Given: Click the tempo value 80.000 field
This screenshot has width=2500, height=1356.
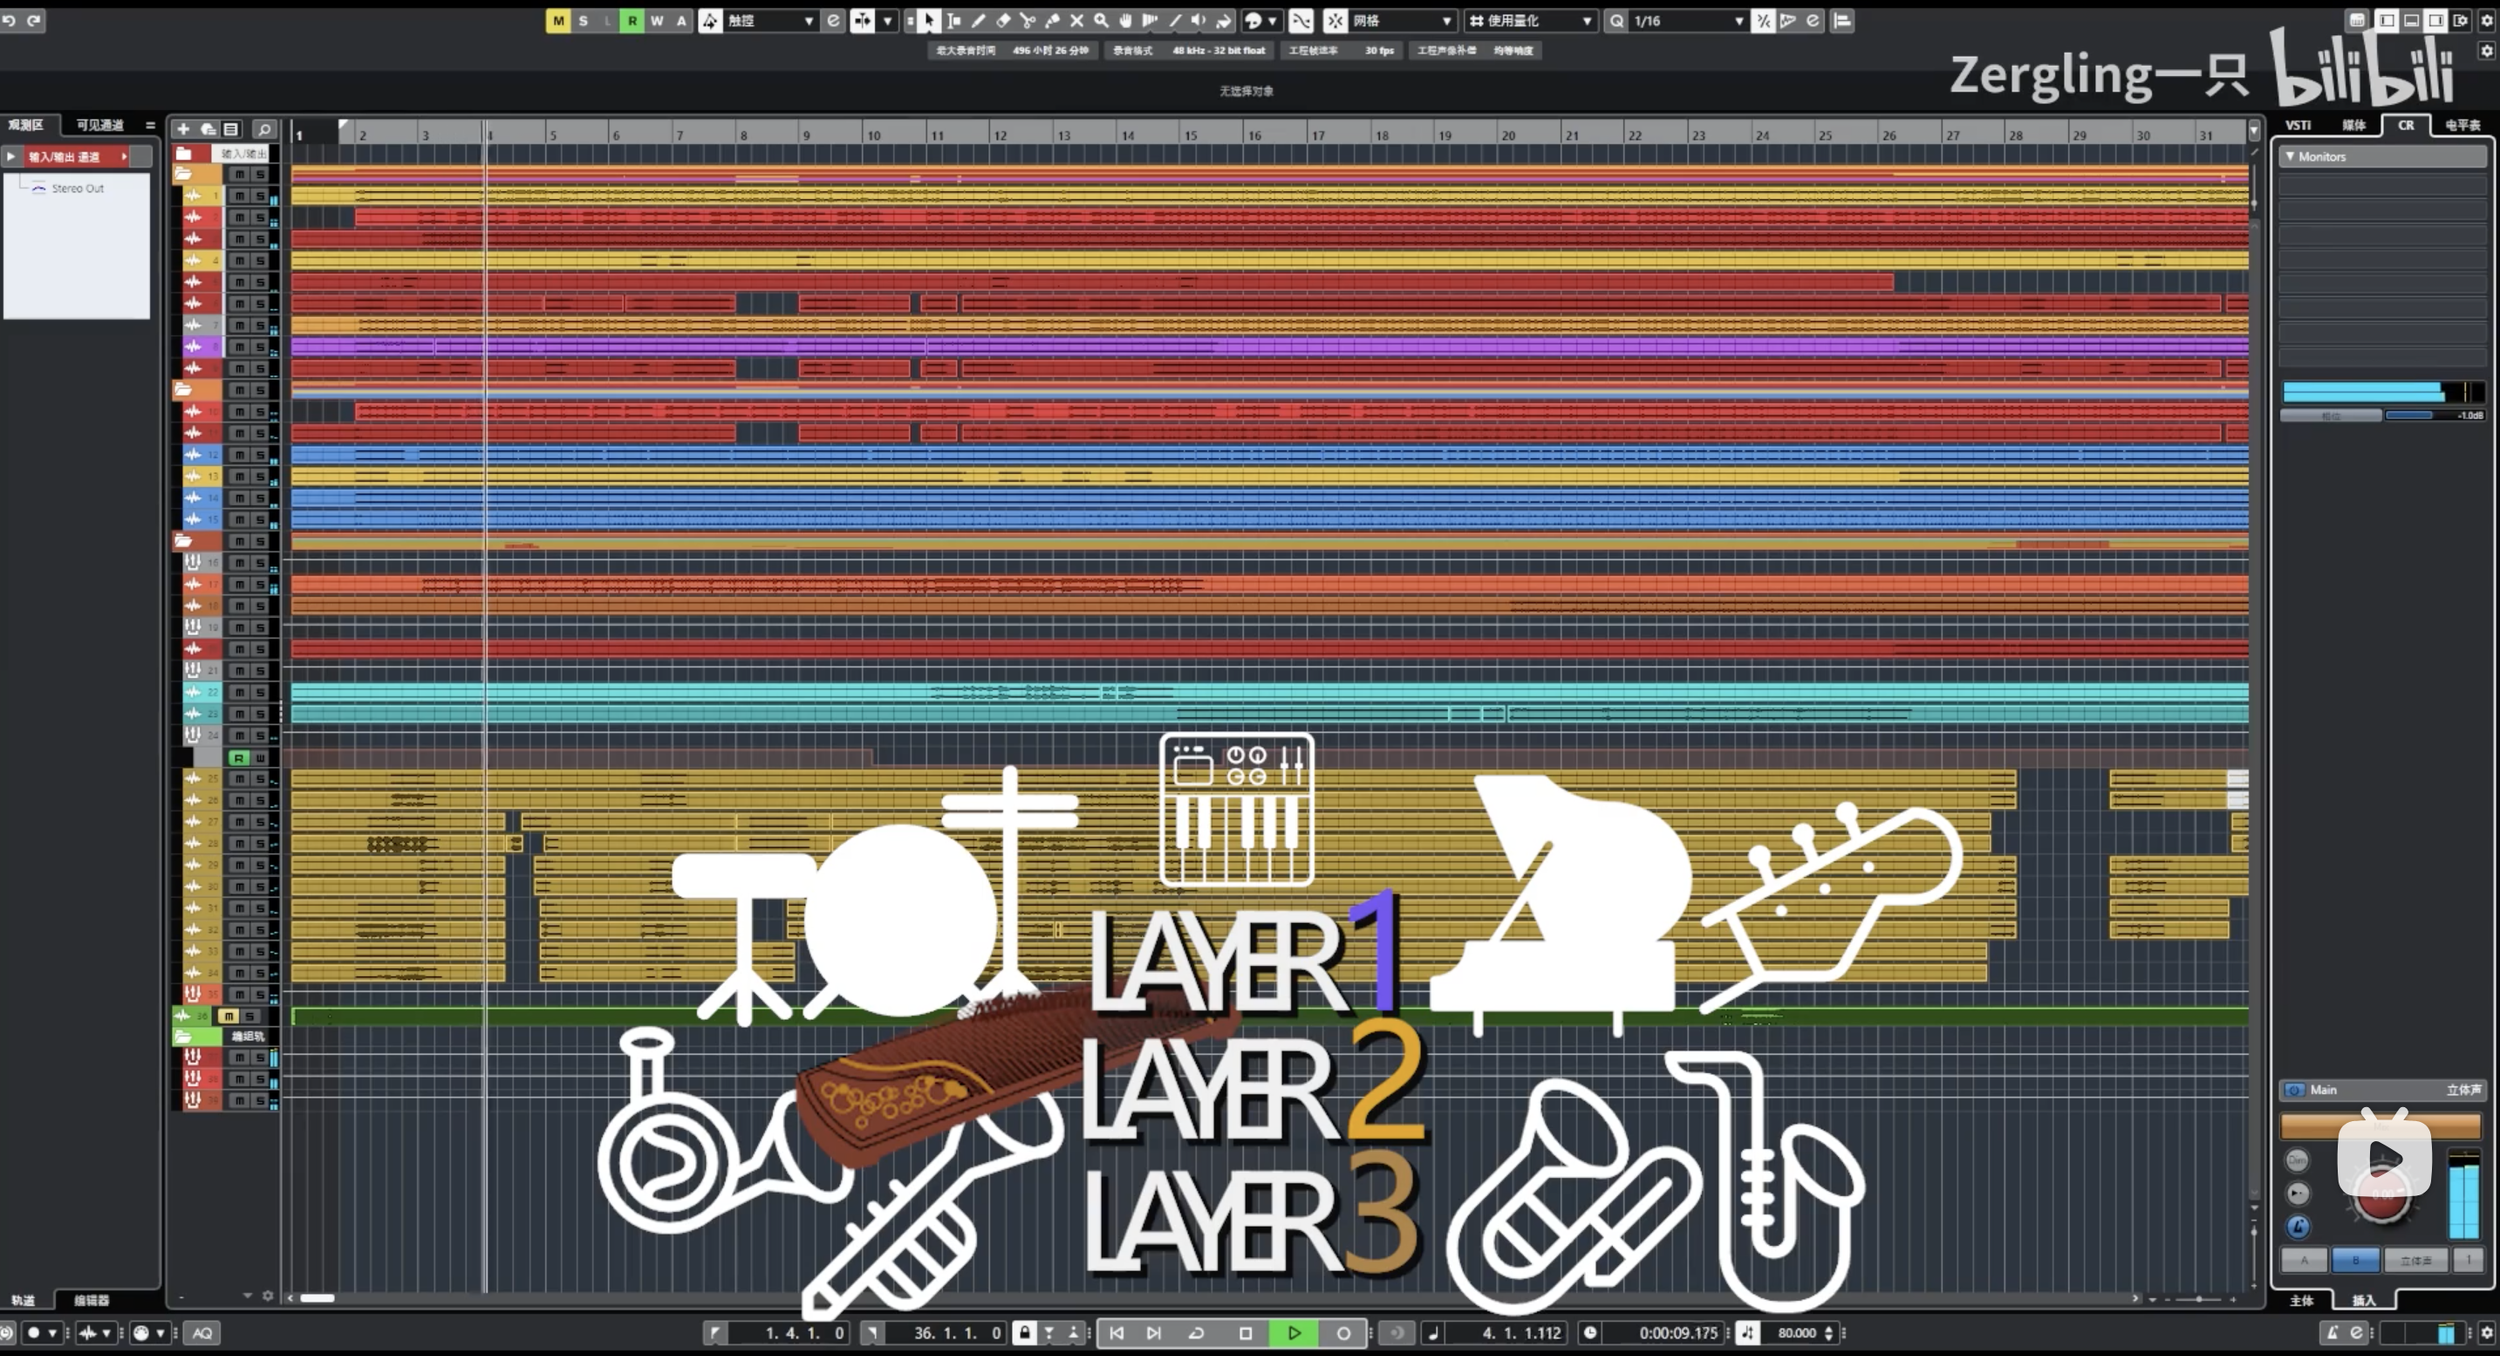Looking at the screenshot, I should (1796, 1333).
